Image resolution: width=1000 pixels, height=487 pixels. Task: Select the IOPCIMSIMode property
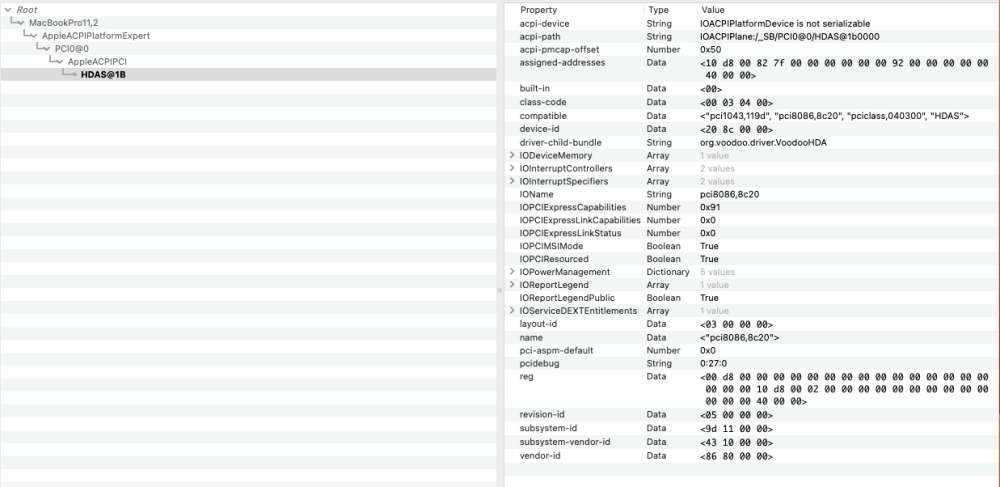[552, 246]
